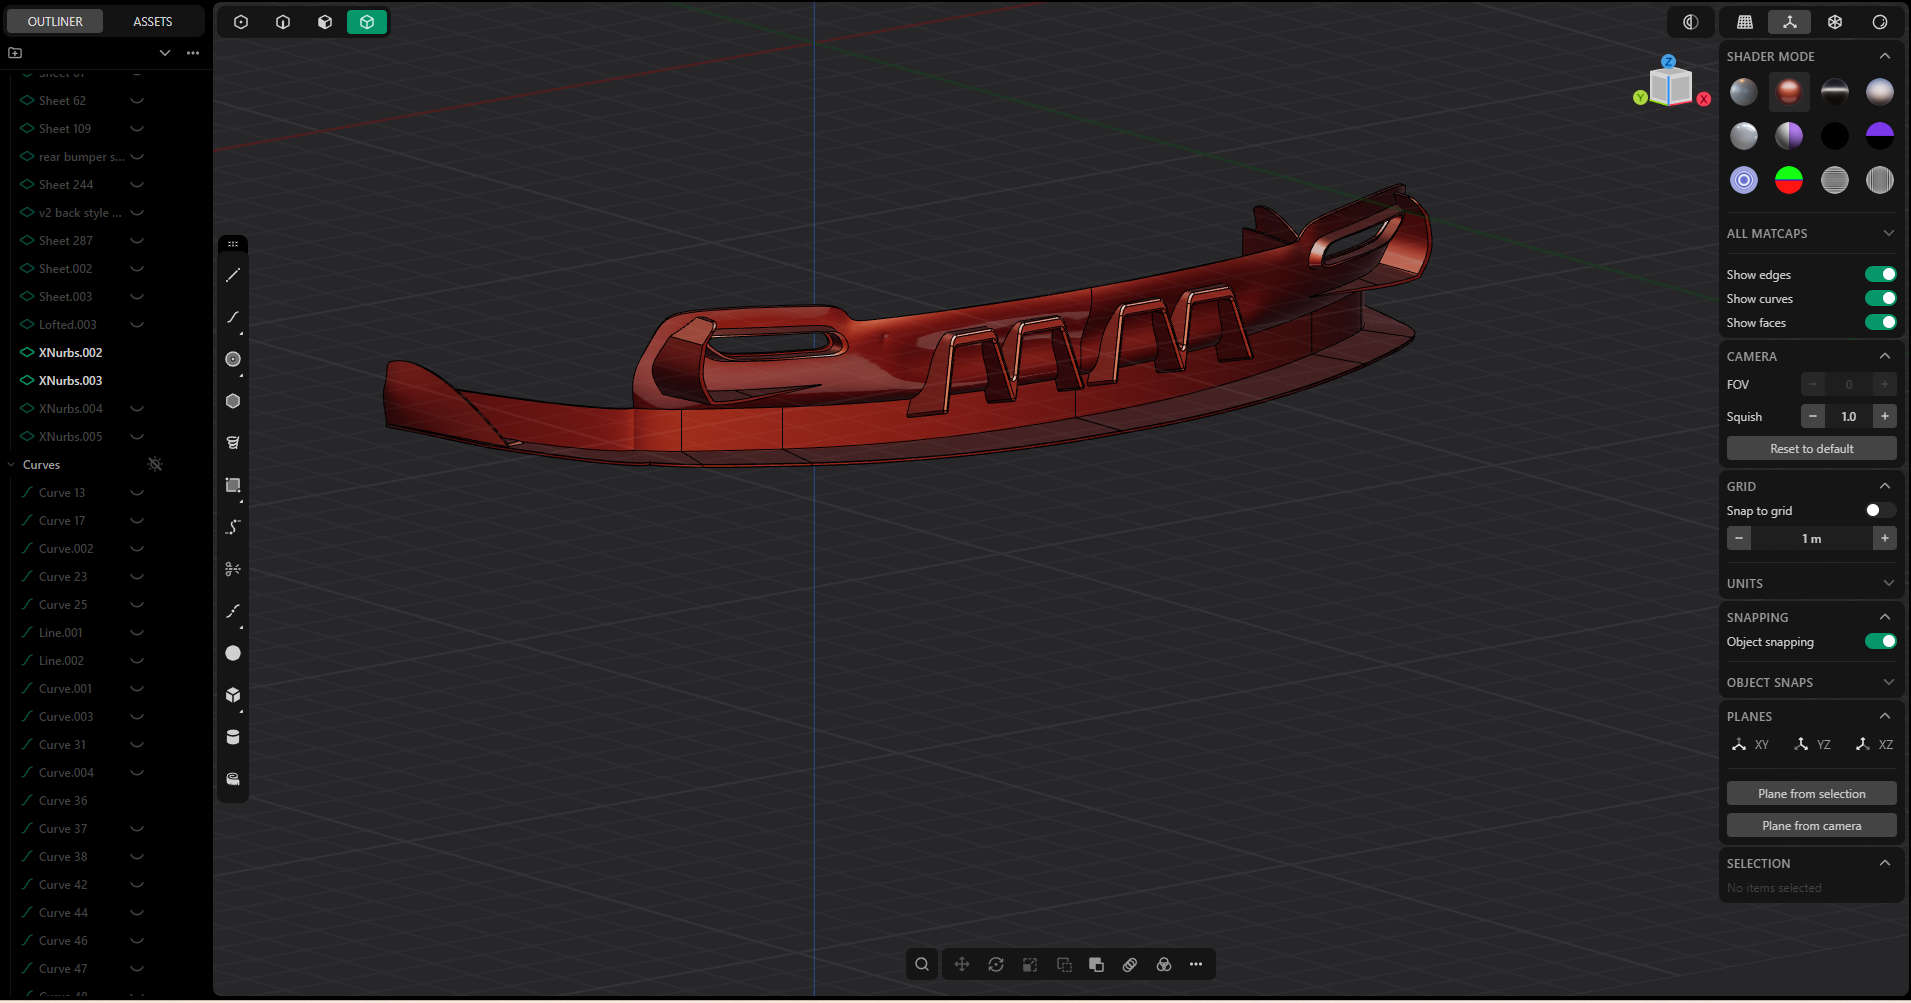Image resolution: width=1911 pixels, height=1003 pixels.
Task: Pick the Hexagon polygon tool
Action: click(233, 401)
